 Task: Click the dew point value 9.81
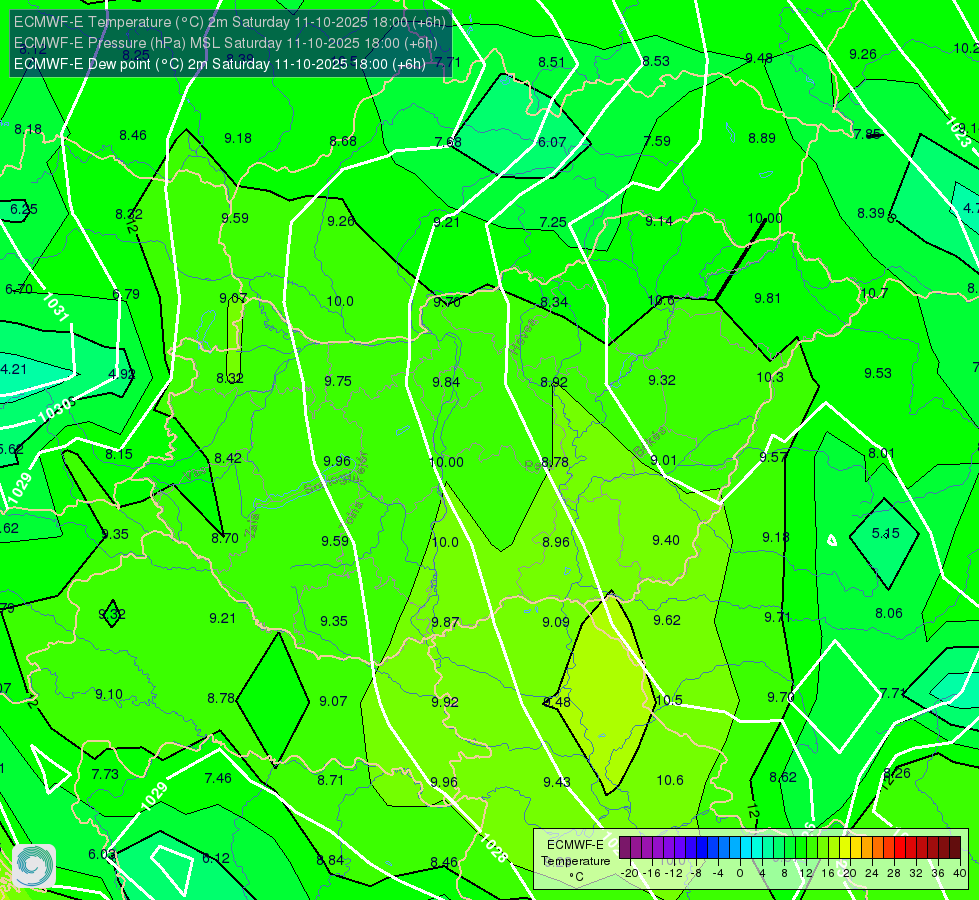(767, 298)
